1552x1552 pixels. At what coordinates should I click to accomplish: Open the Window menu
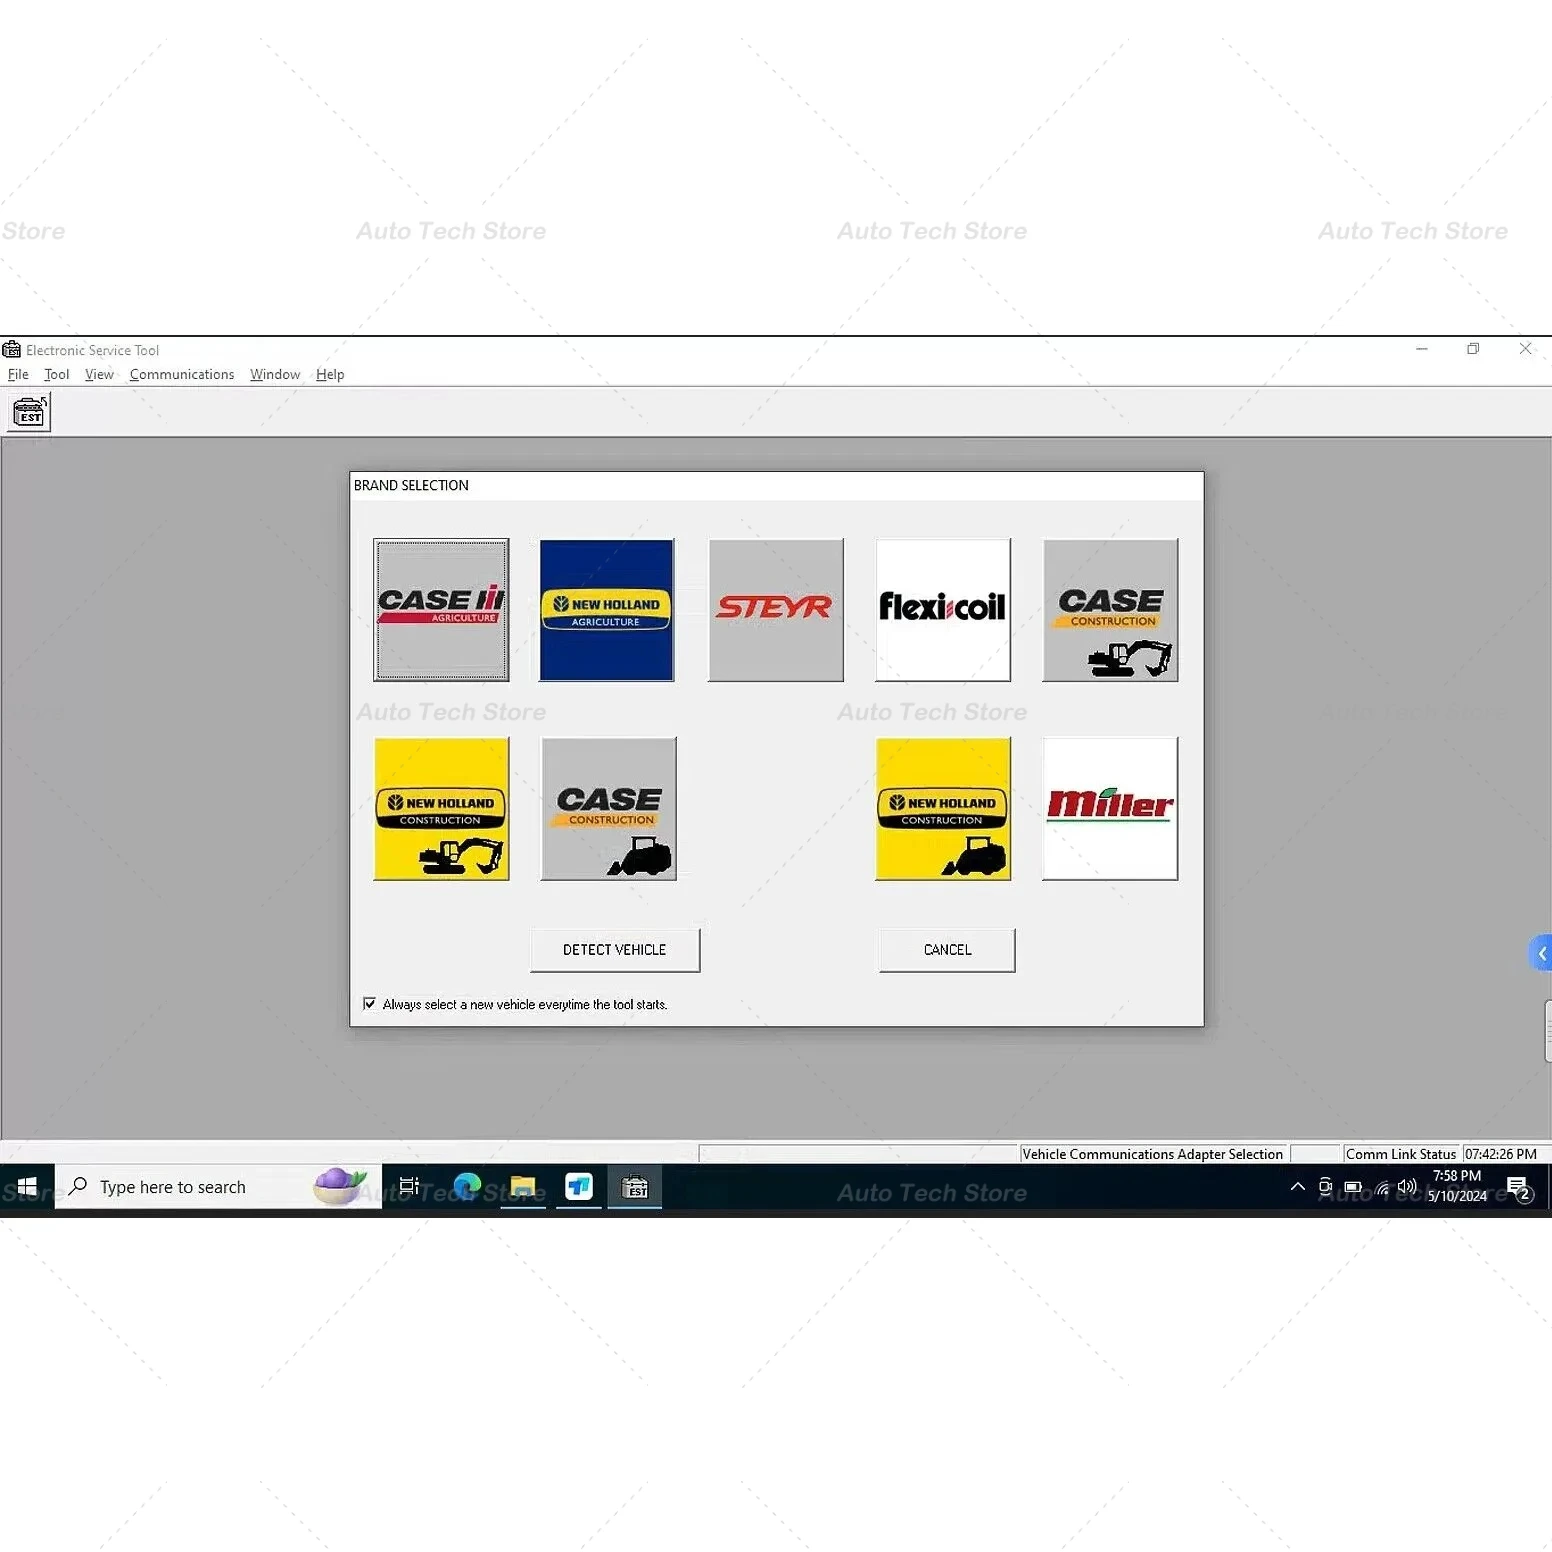[x=275, y=374]
